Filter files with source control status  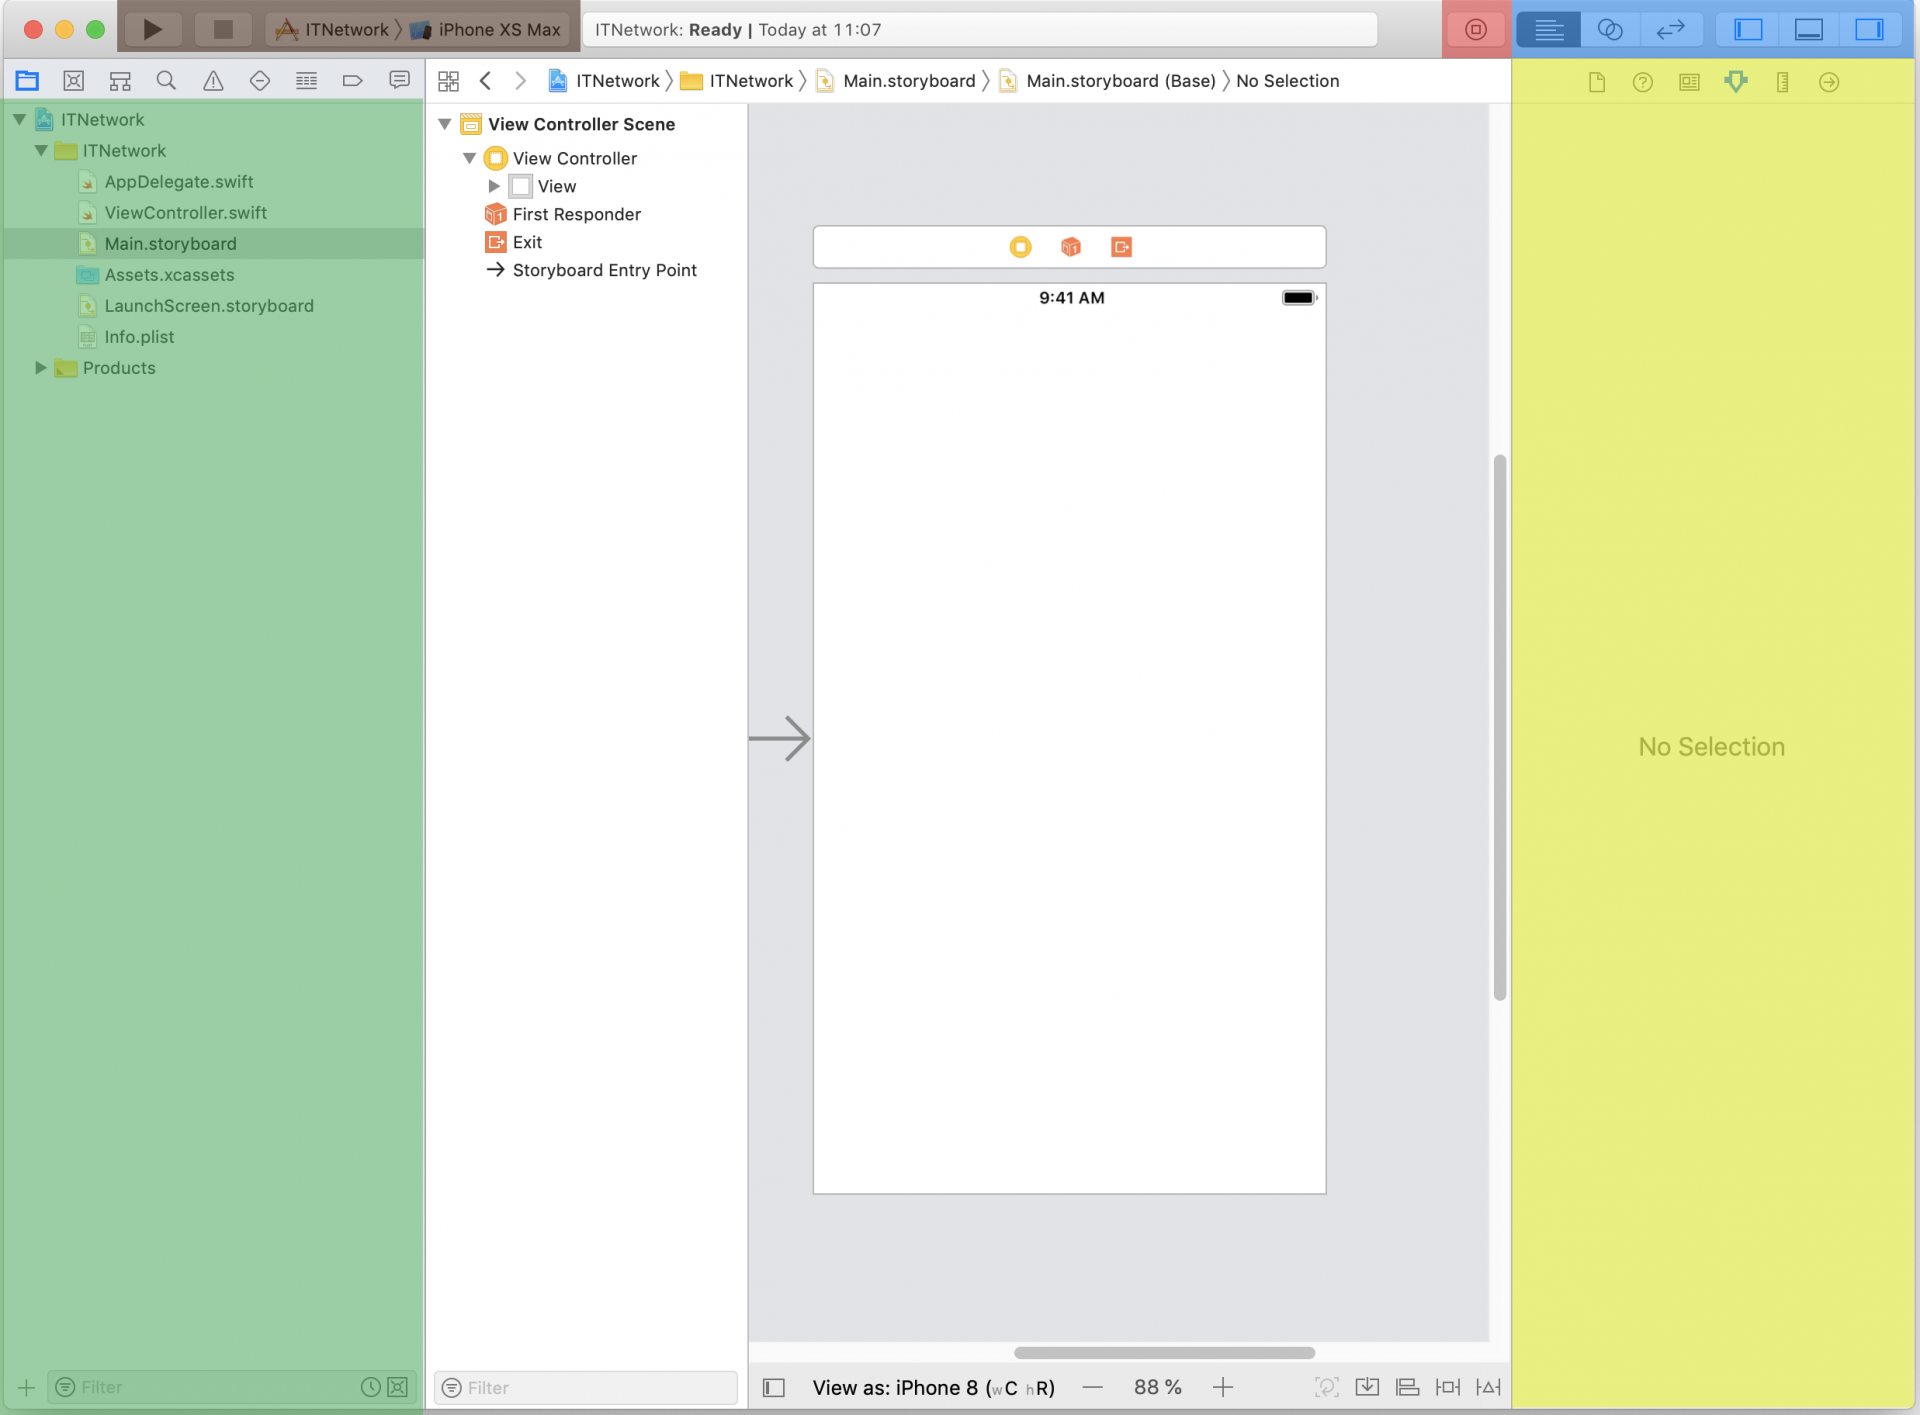[398, 1387]
